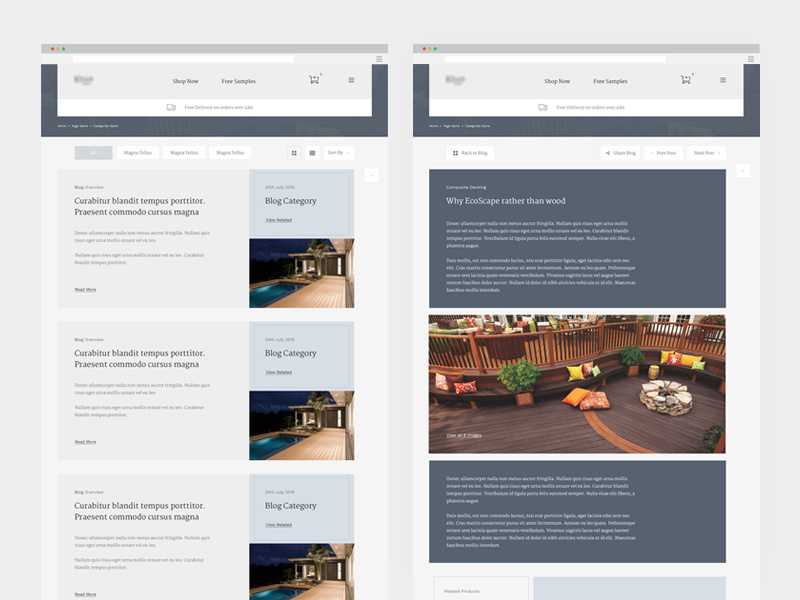Image resolution: width=800 pixels, height=600 pixels.
Task: Open the shopping cart icon
Action: [x=313, y=80]
